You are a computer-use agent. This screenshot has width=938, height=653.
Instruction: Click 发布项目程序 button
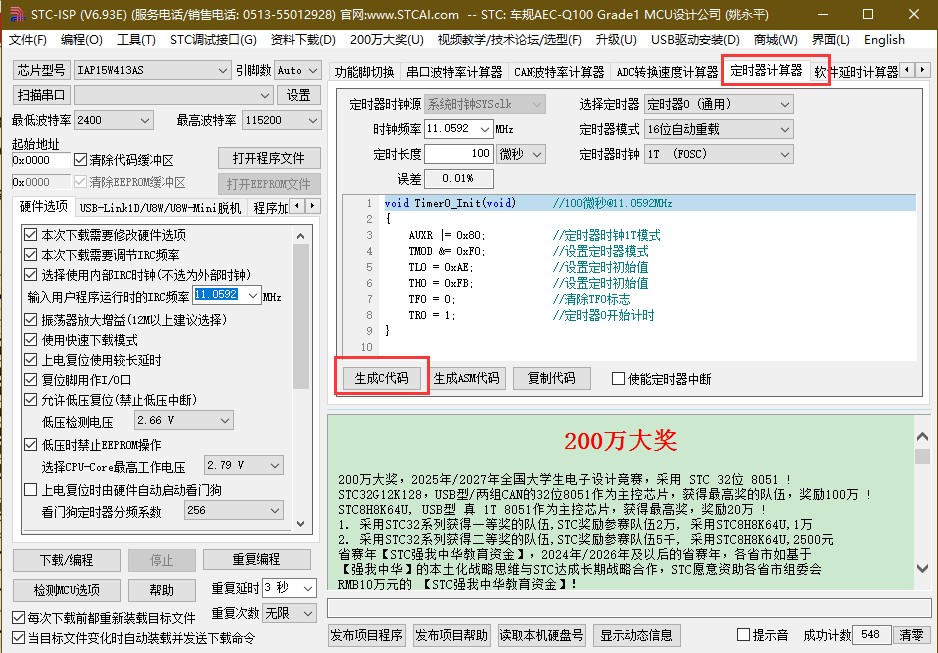366,635
